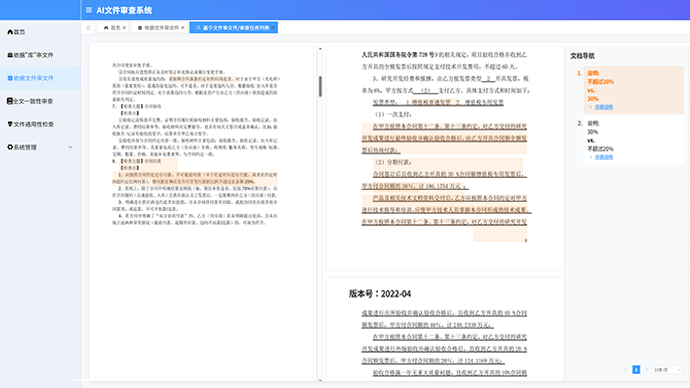
Task: Click highlighted clause 1 in left document
Action: click(x=195, y=178)
